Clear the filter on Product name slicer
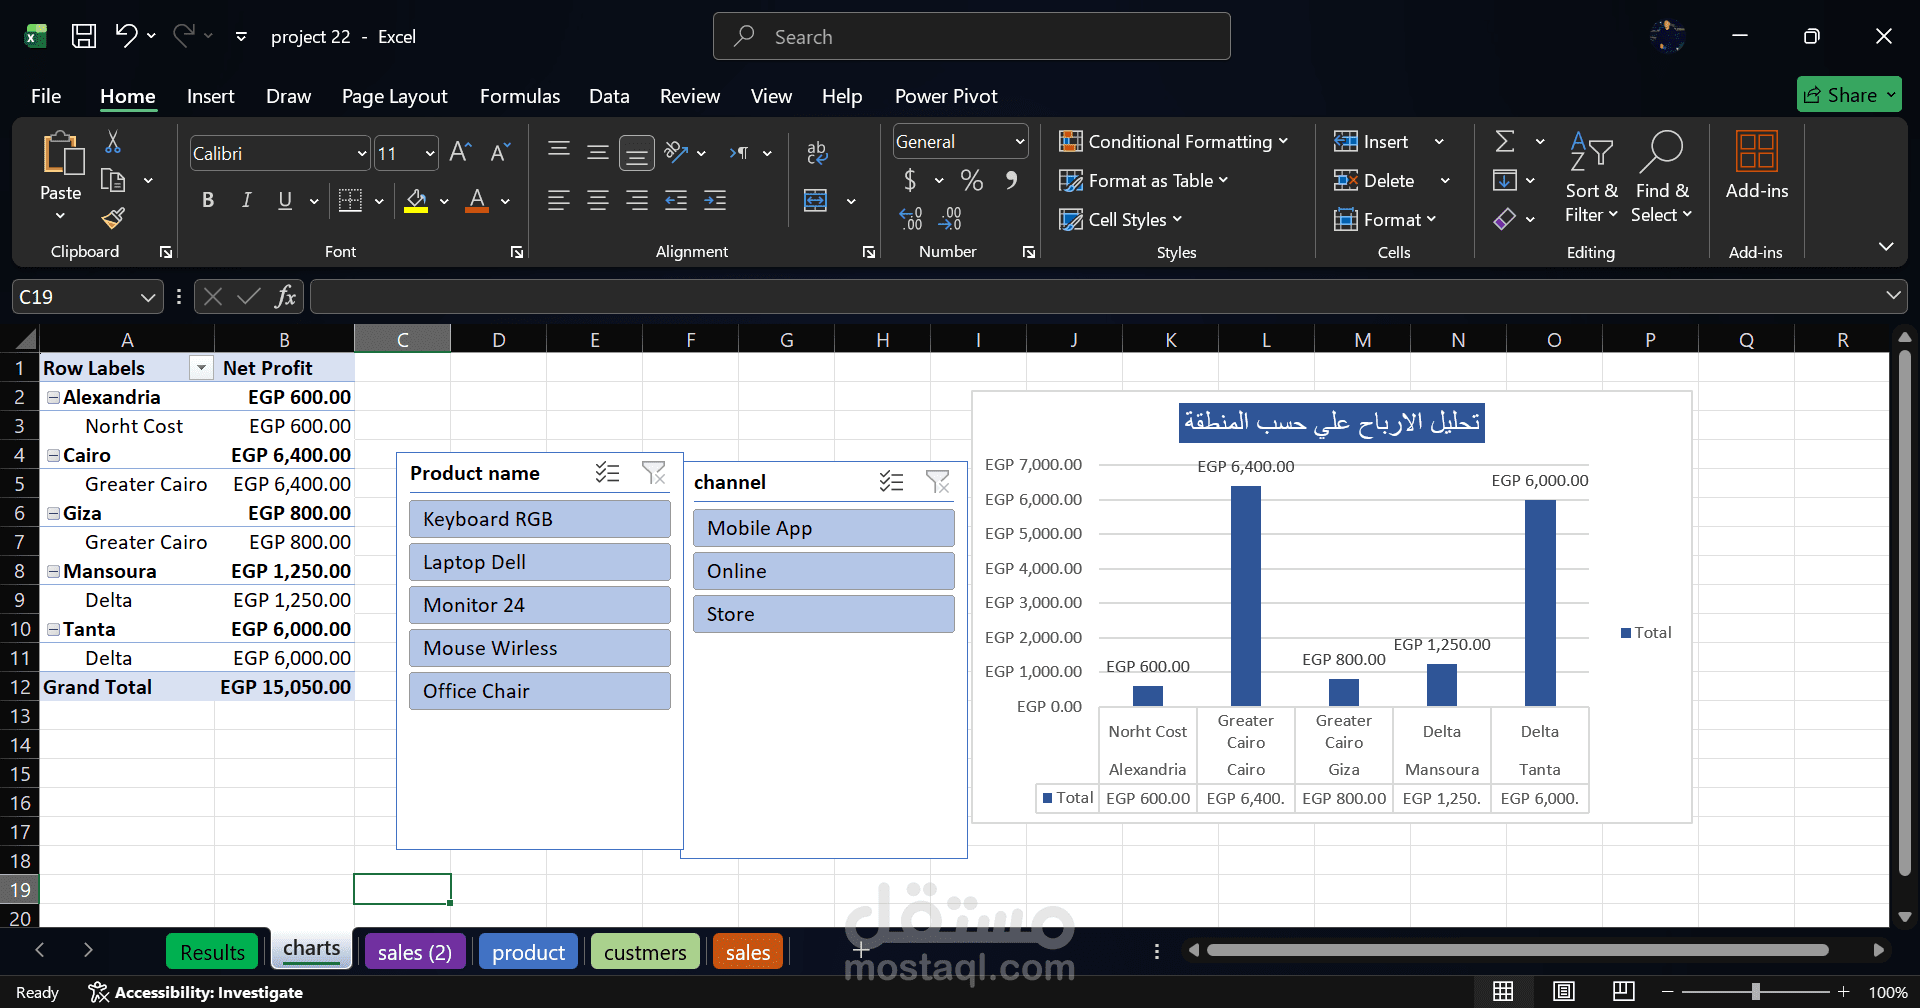The height and width of the screenshot is (1008, 1920). tap(655, 473)
